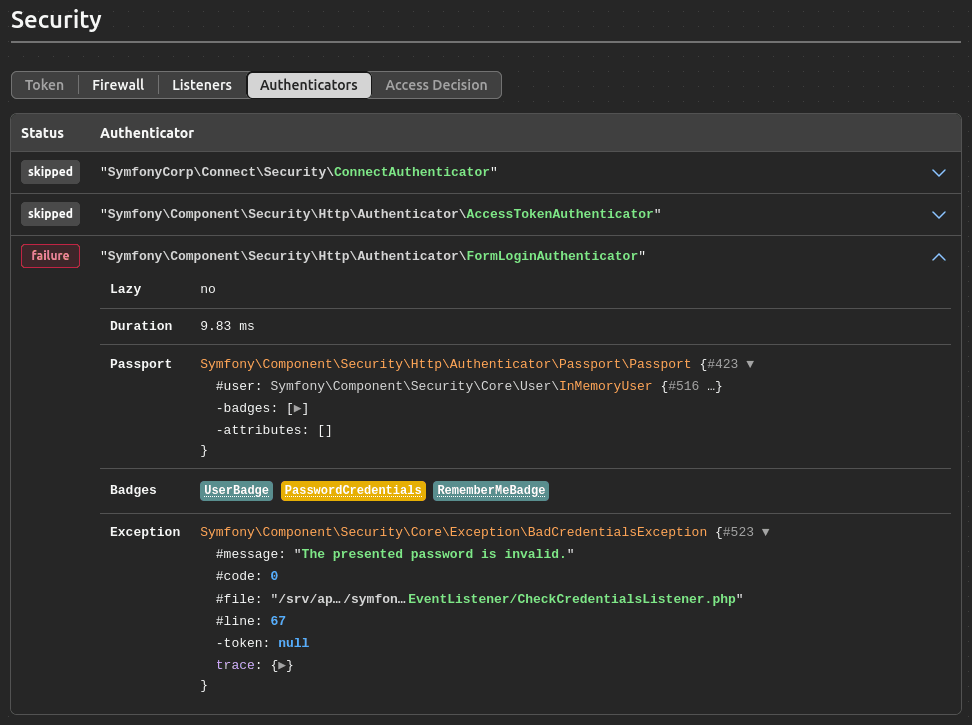Click the RememberMeBadge badge

(491, 490)
